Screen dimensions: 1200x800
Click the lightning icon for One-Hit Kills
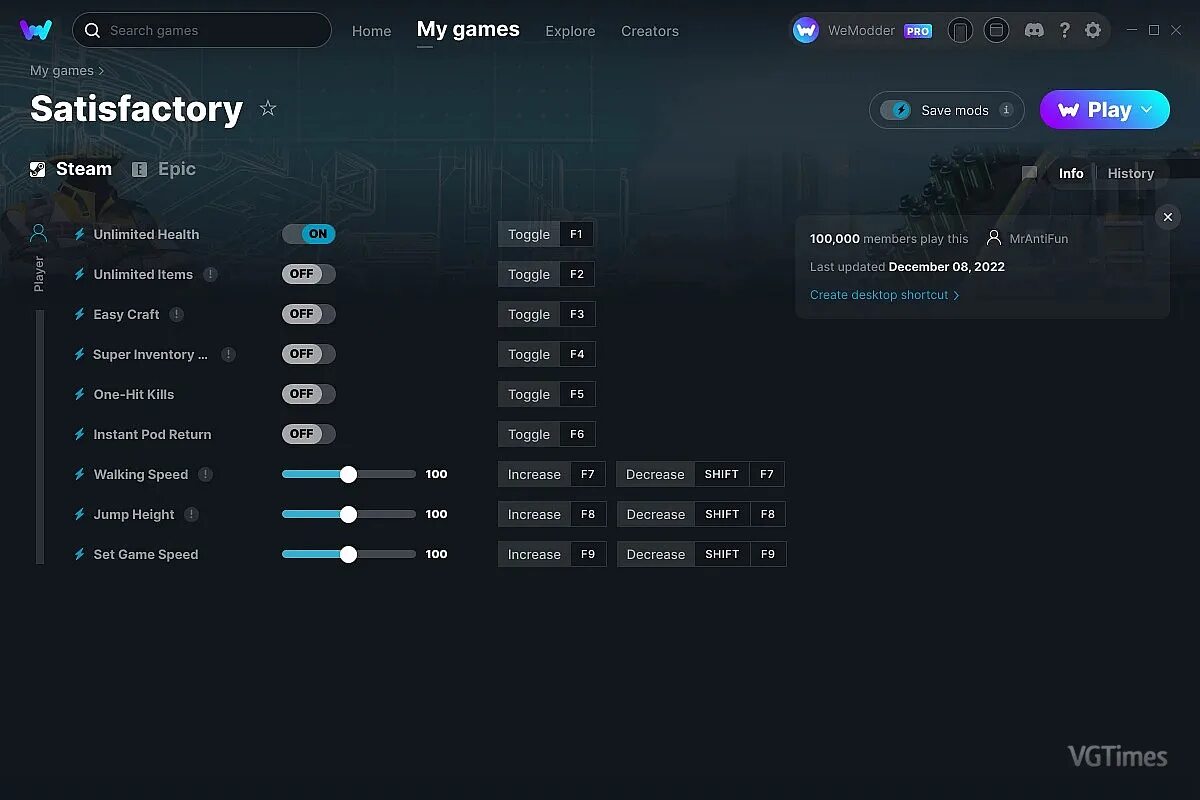[80, 394]
